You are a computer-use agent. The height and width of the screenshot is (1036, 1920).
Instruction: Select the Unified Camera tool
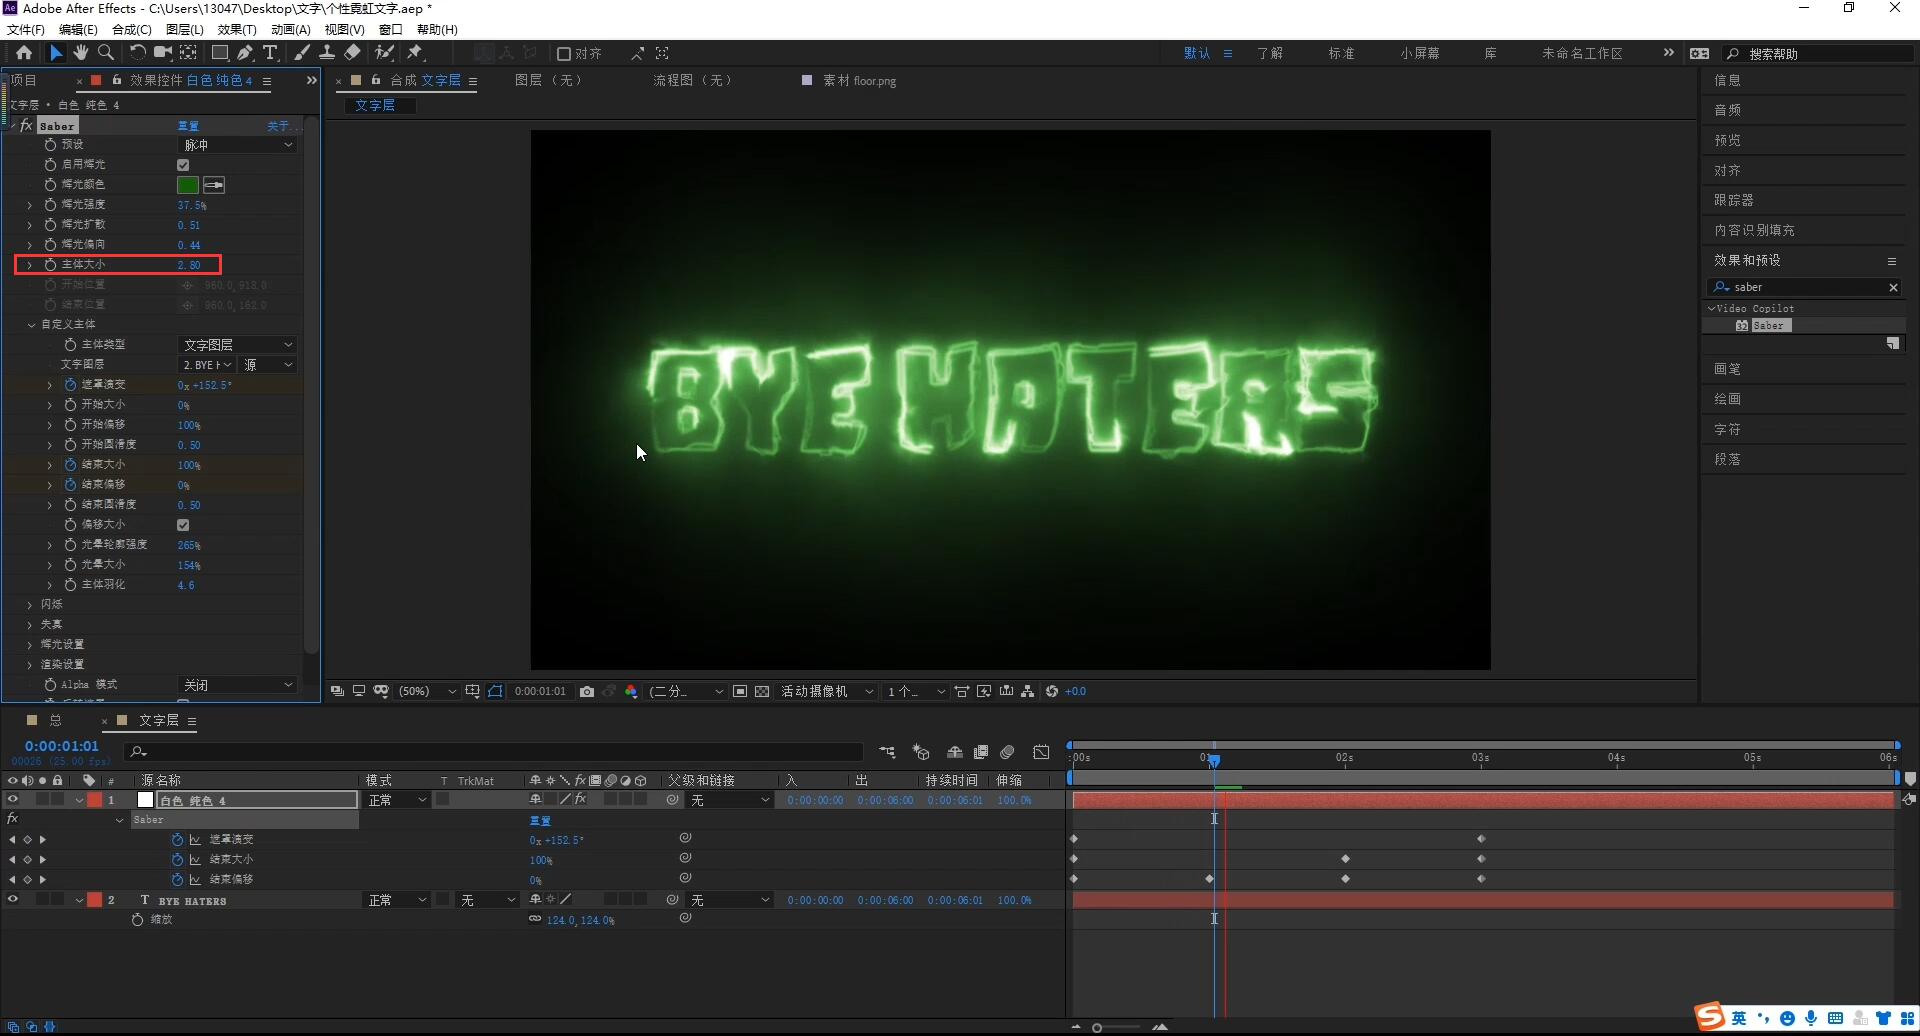(163, 53)
